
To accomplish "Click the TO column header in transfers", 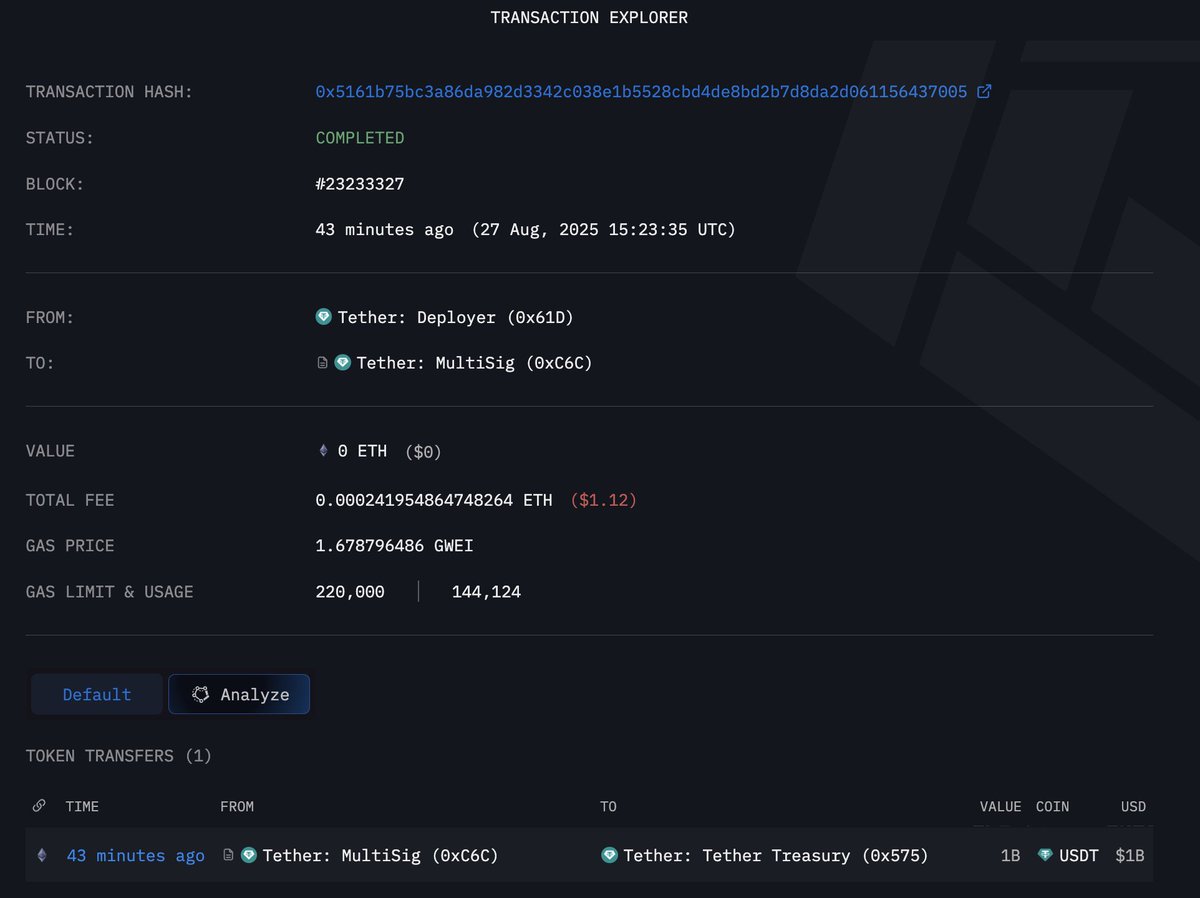I will 608,806.
